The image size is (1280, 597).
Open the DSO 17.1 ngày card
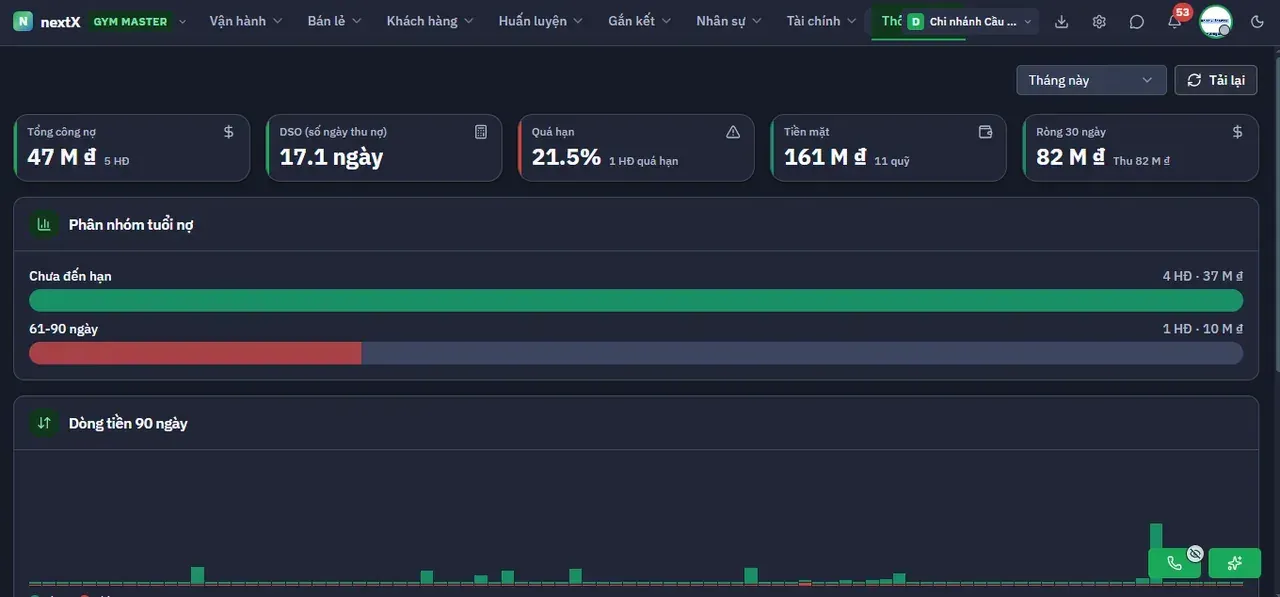click(384, 148)
